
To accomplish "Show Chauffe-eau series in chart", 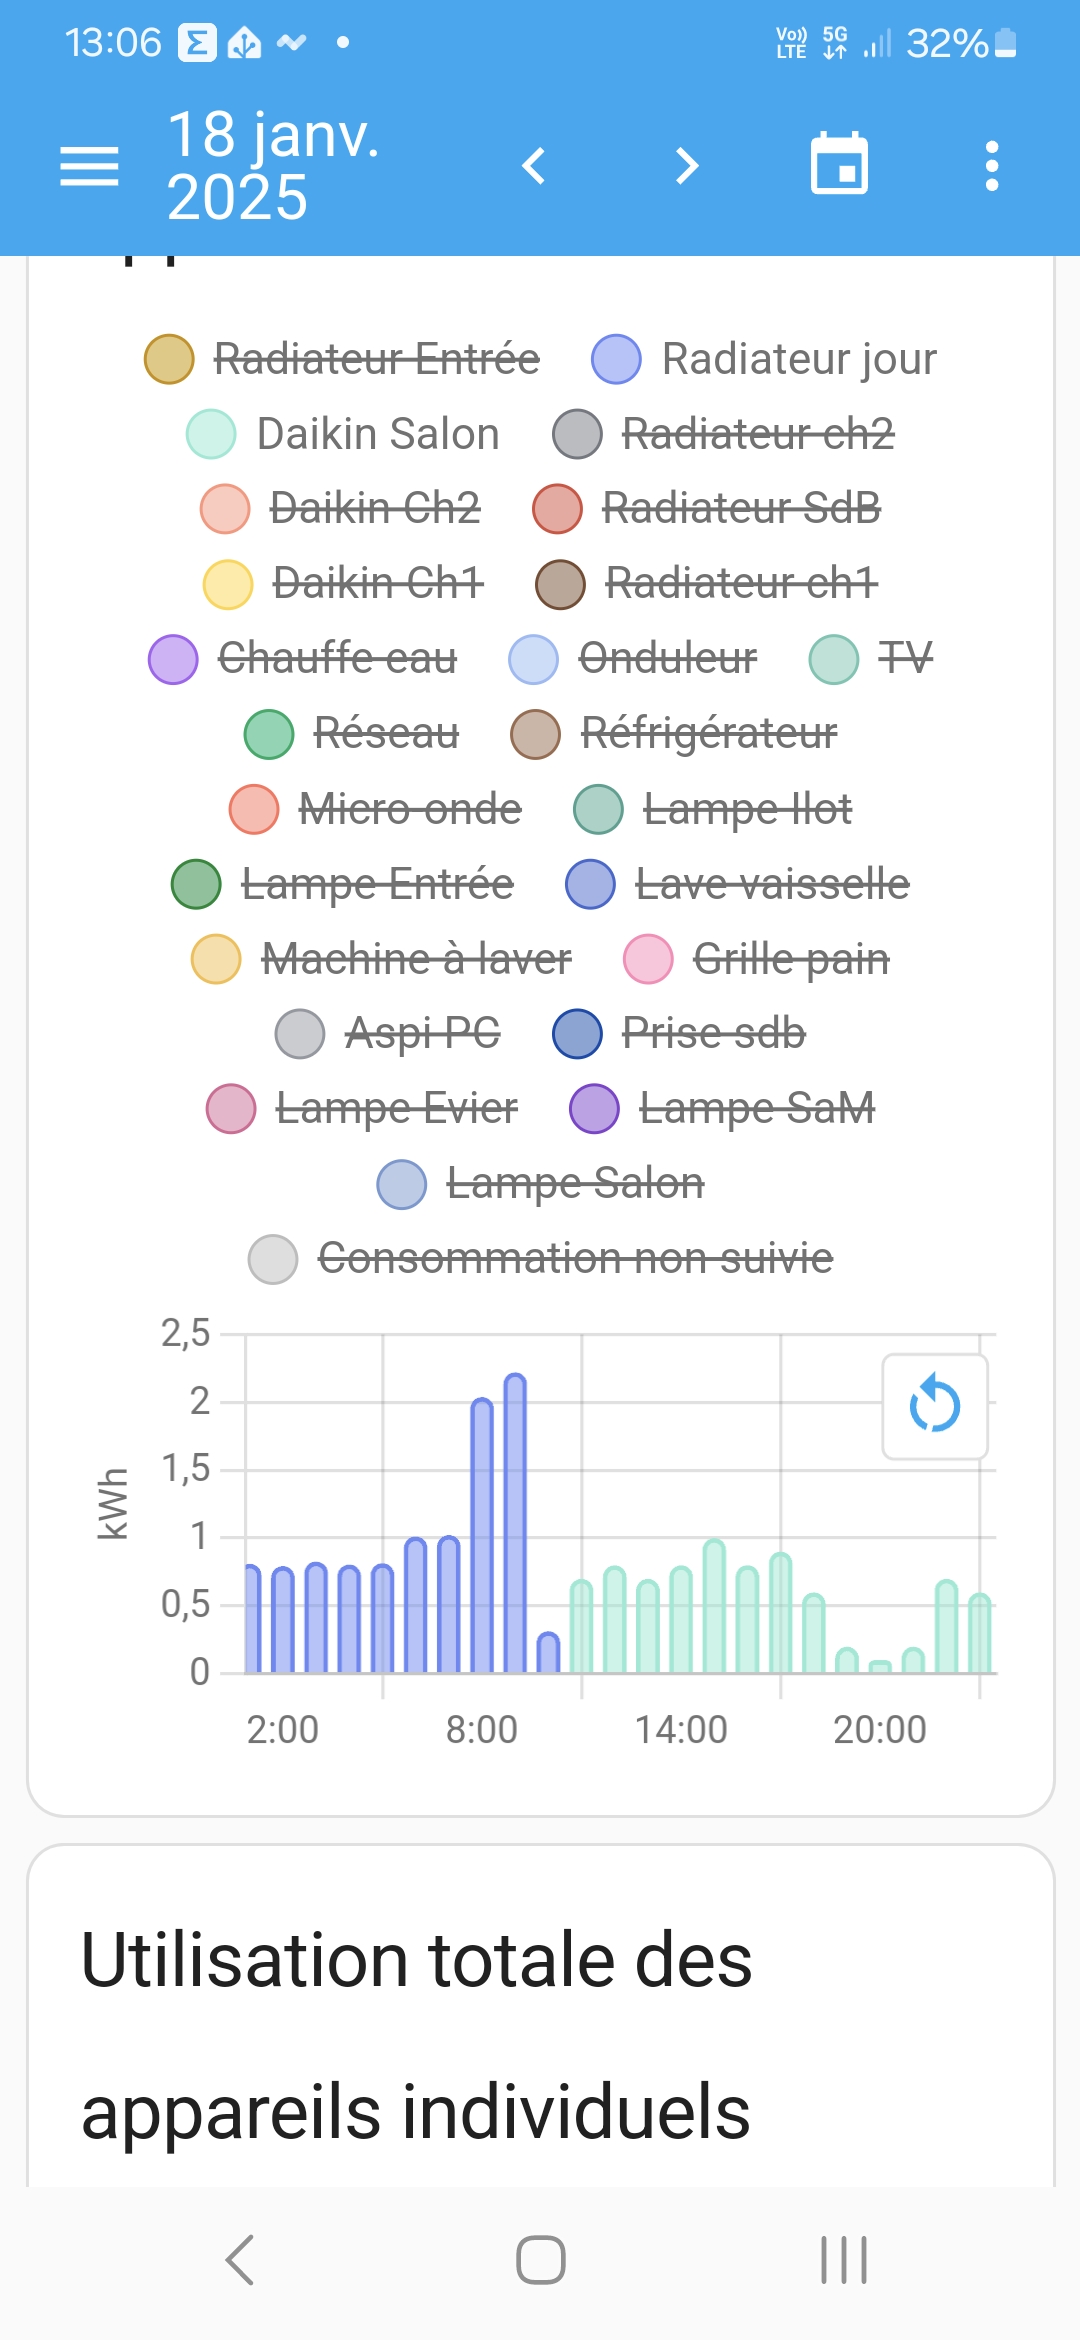I will (x=303, y=659).
